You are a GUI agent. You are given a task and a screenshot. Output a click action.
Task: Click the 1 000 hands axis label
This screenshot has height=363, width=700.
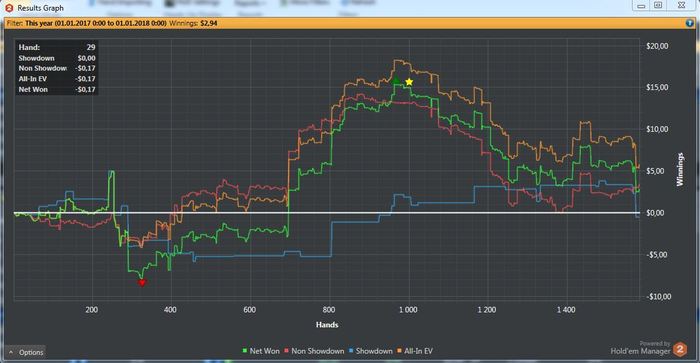pos(408,310)
